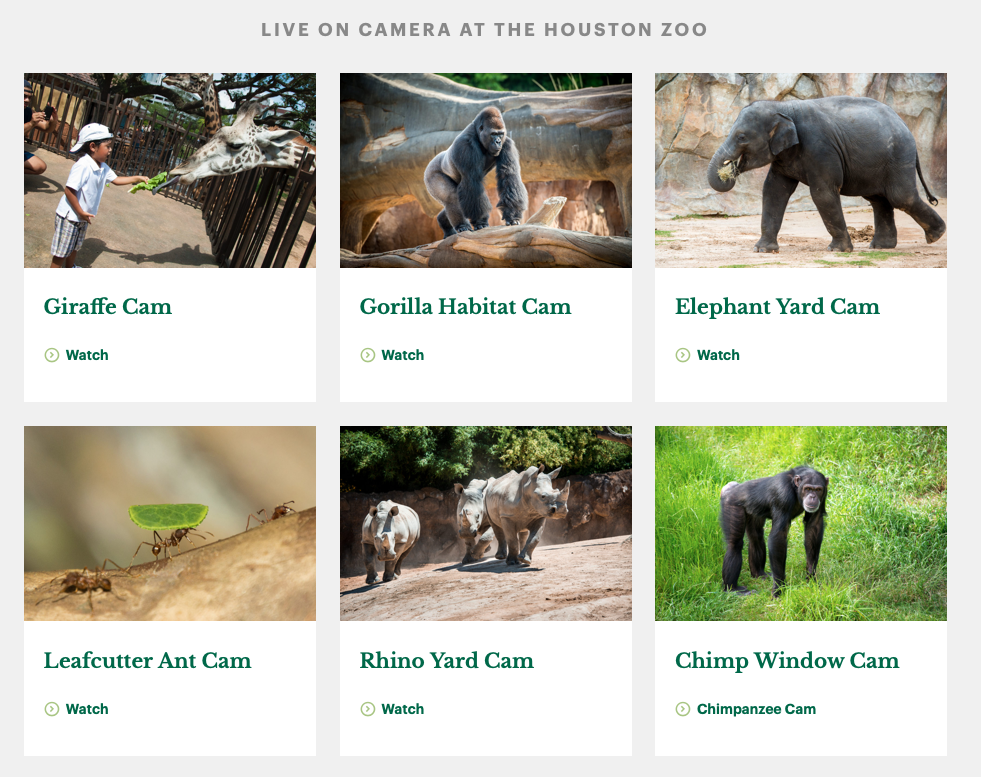Open the giraffe feeding photo thumbnail

[170, 170]
